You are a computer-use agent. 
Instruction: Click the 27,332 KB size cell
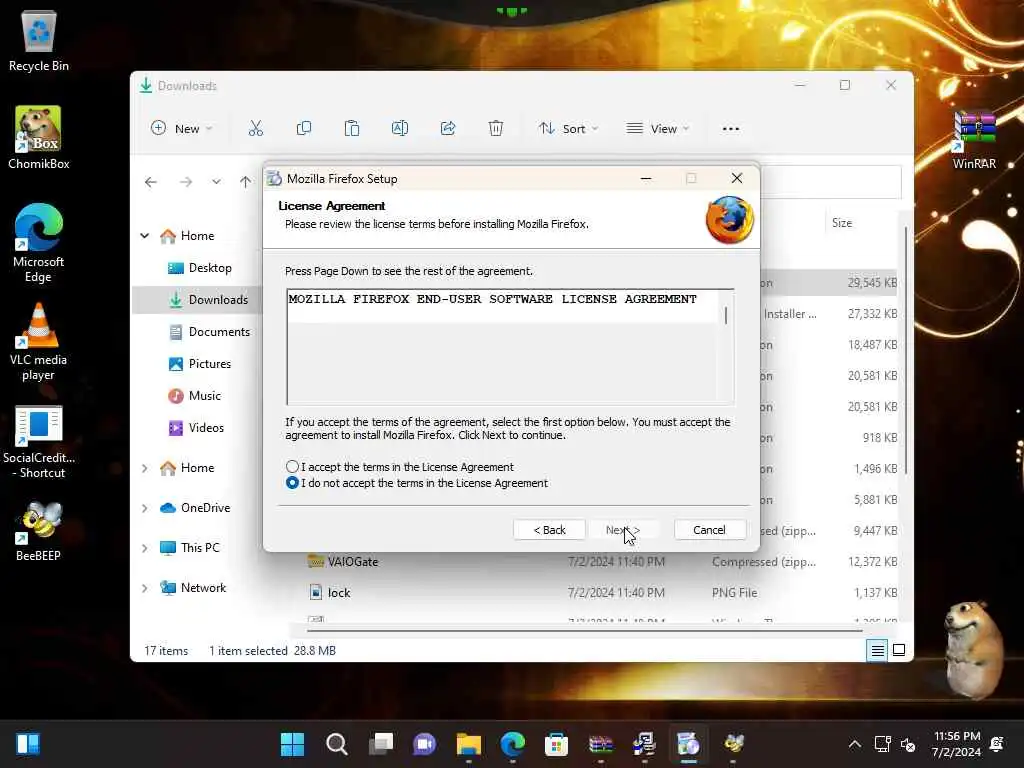click(872, 314)
